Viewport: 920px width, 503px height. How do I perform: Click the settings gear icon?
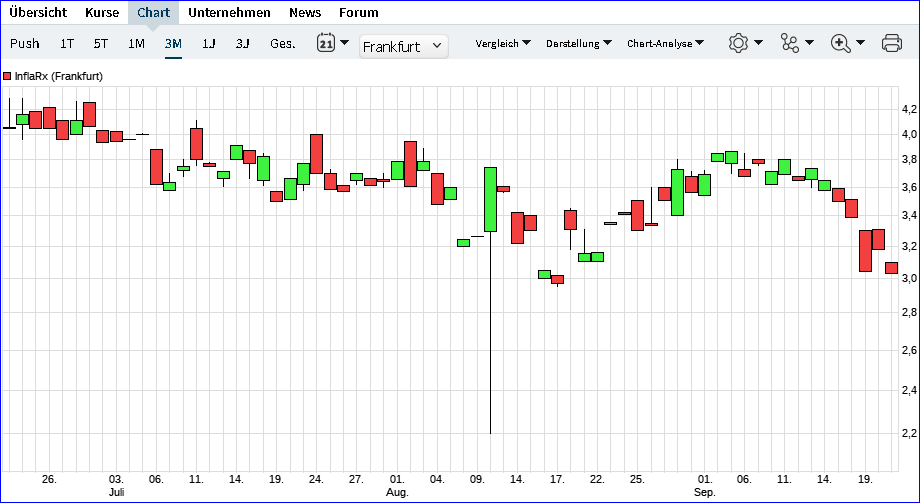point(739,43)
